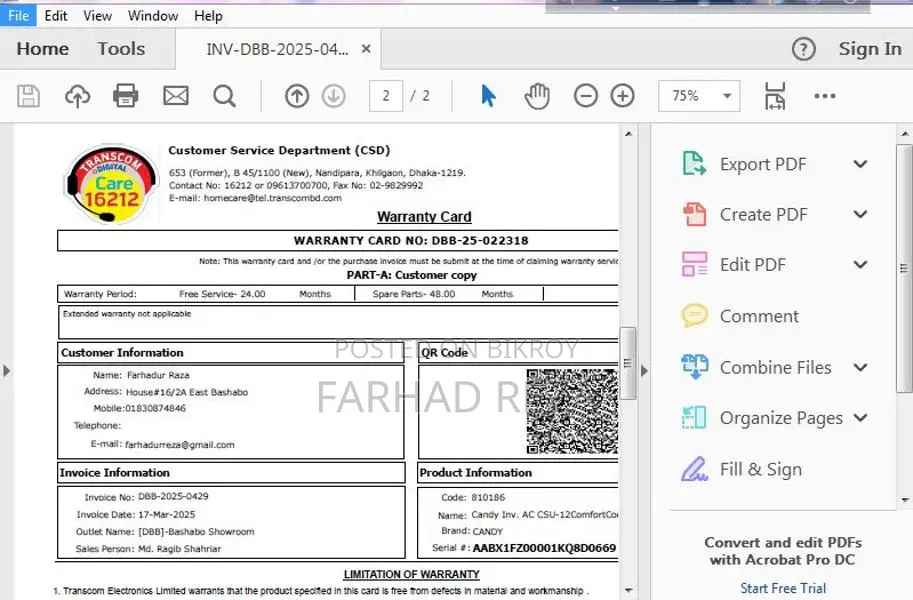Click the serial number AABX1FZ00001KQ8D0669
Image resolution: width=913 pixels, height=600 pixels.
544,548
